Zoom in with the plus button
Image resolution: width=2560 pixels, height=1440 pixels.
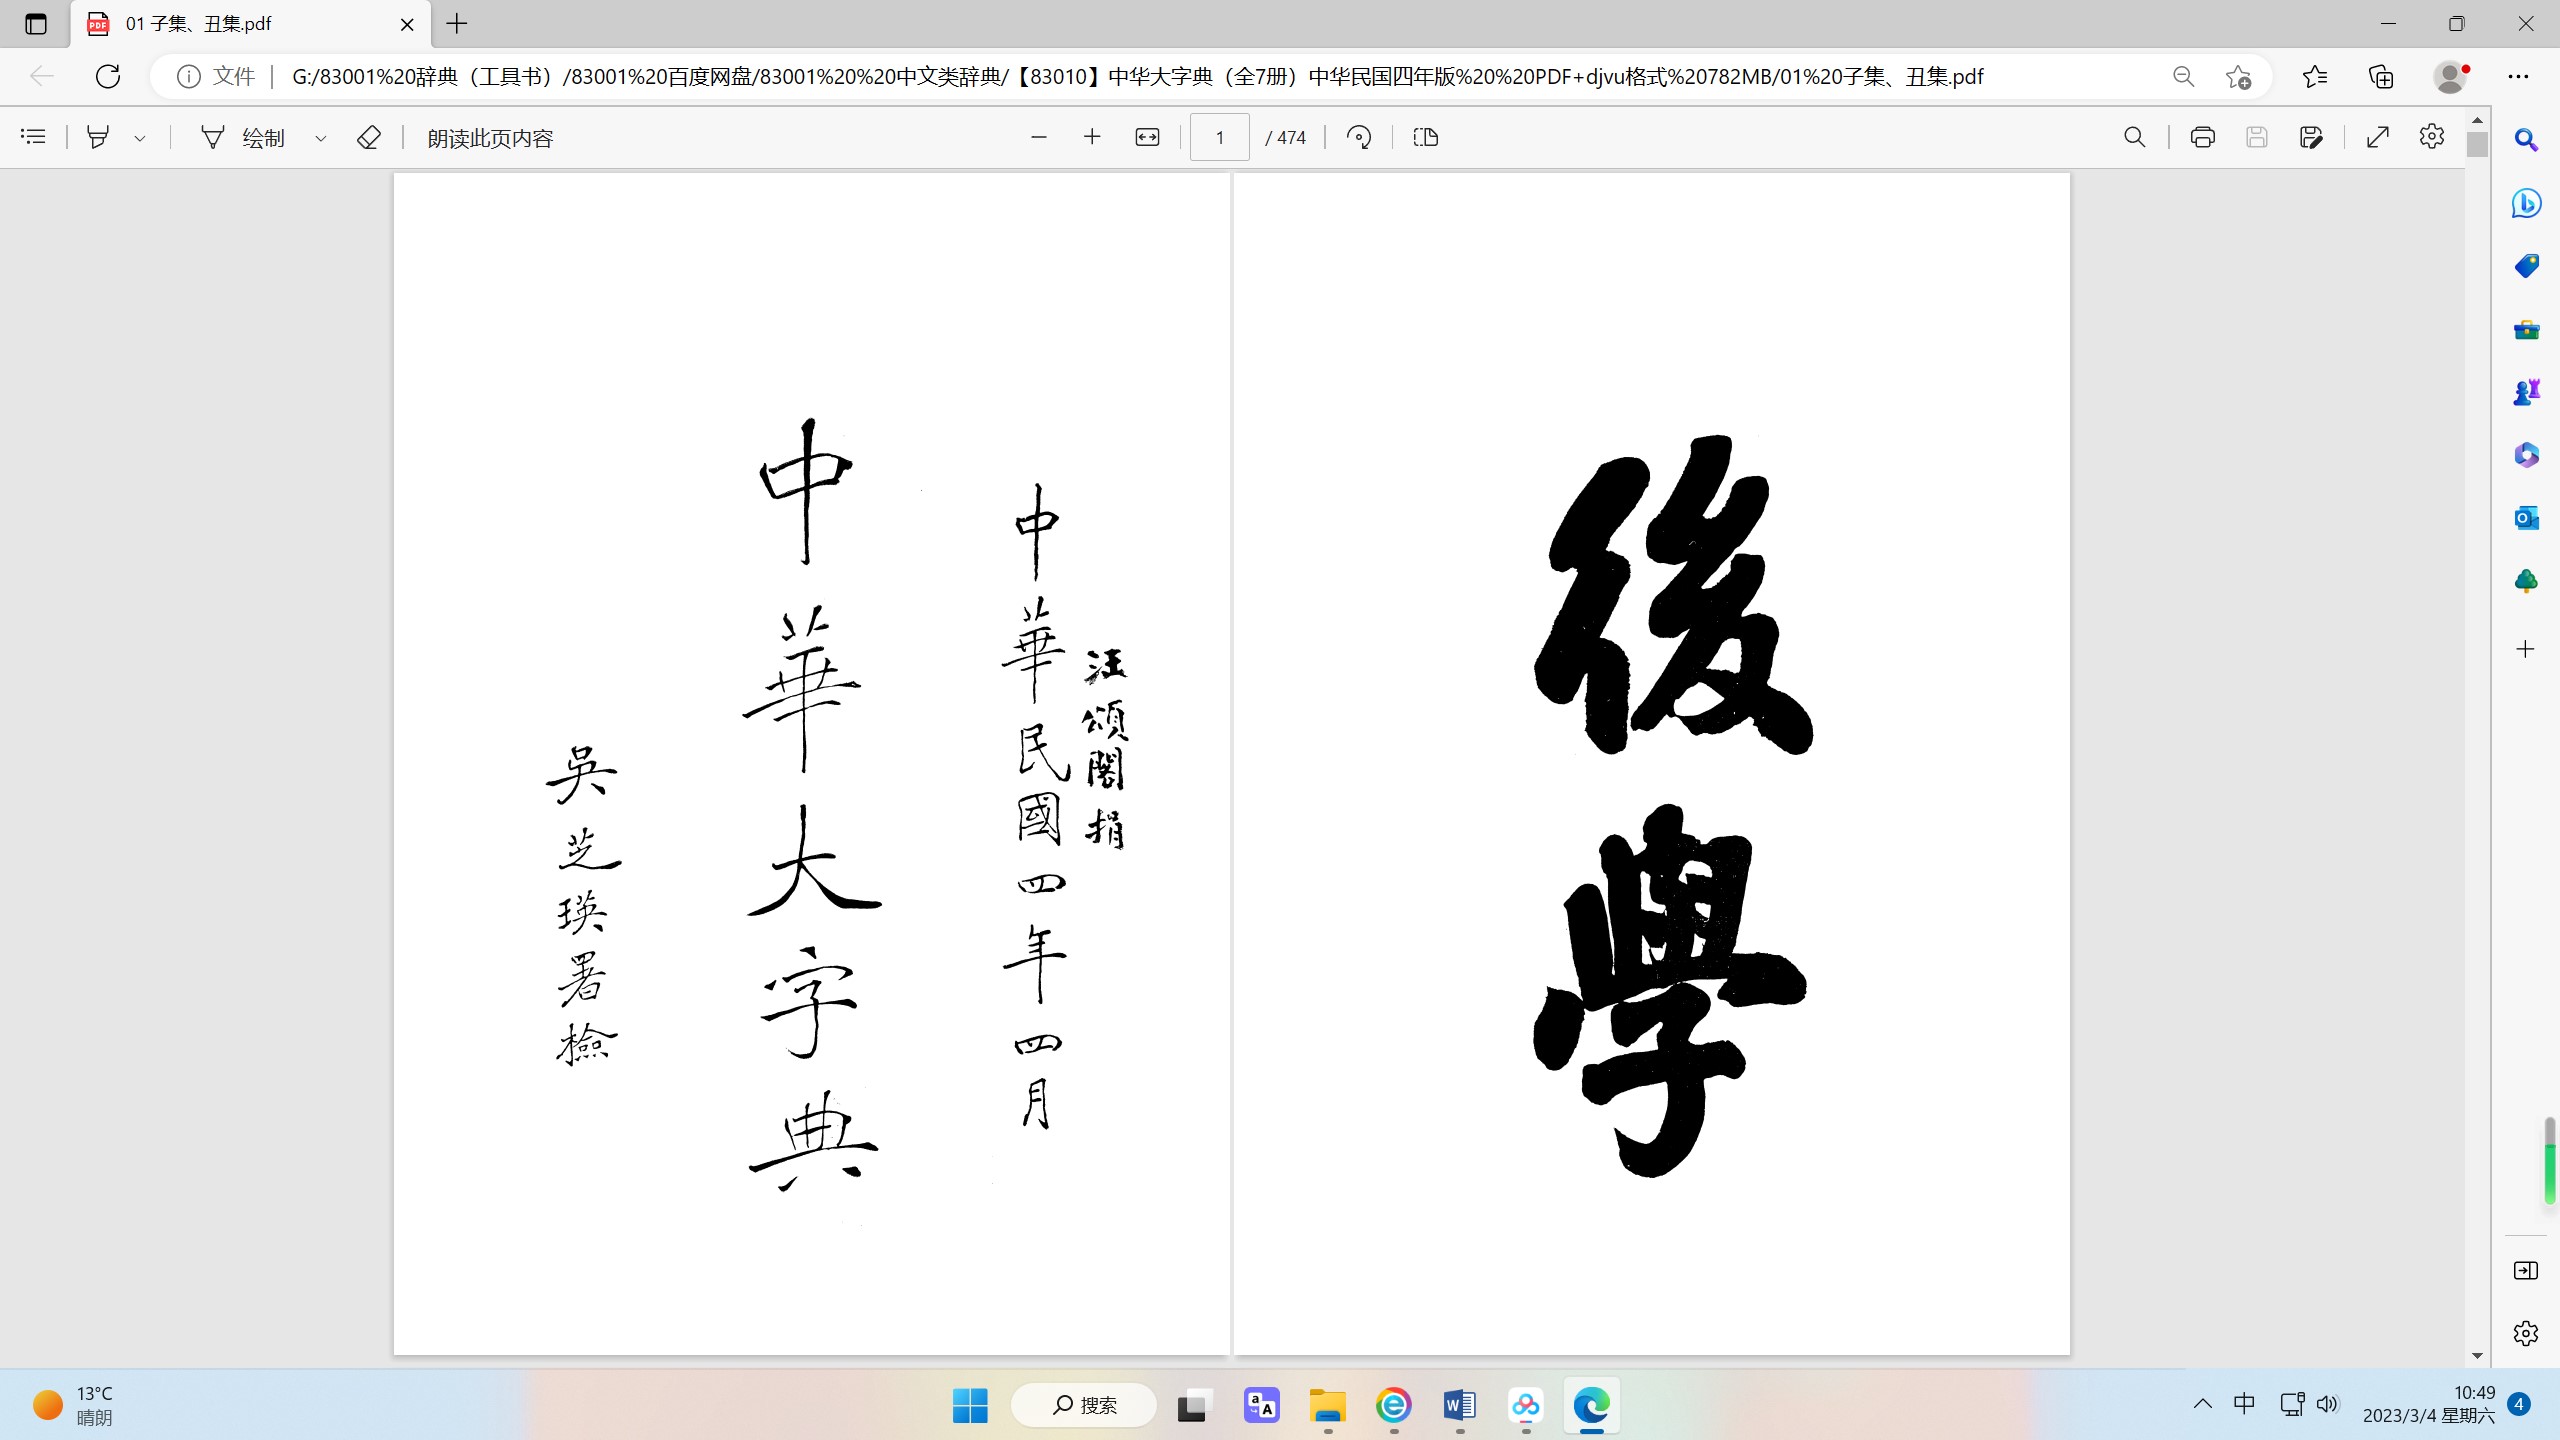(x=1092, y=137)
